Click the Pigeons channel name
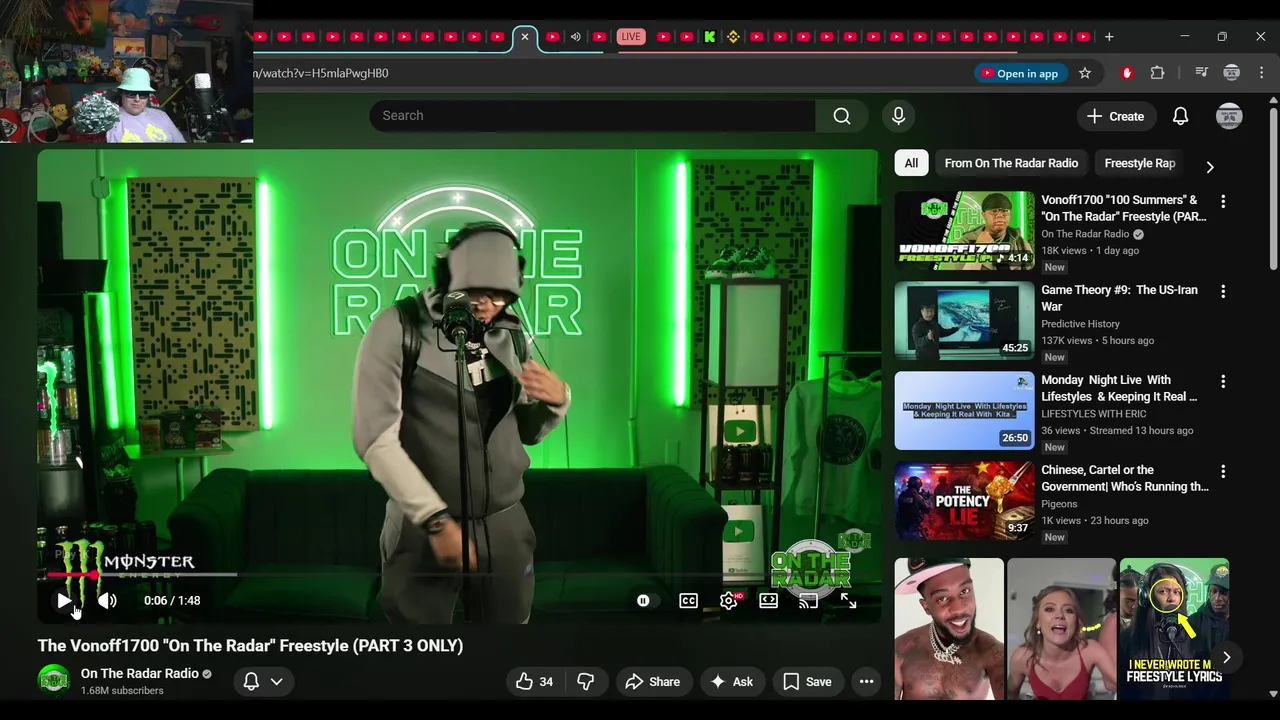The image size is (1280, 720). [x=1059, y=504]
